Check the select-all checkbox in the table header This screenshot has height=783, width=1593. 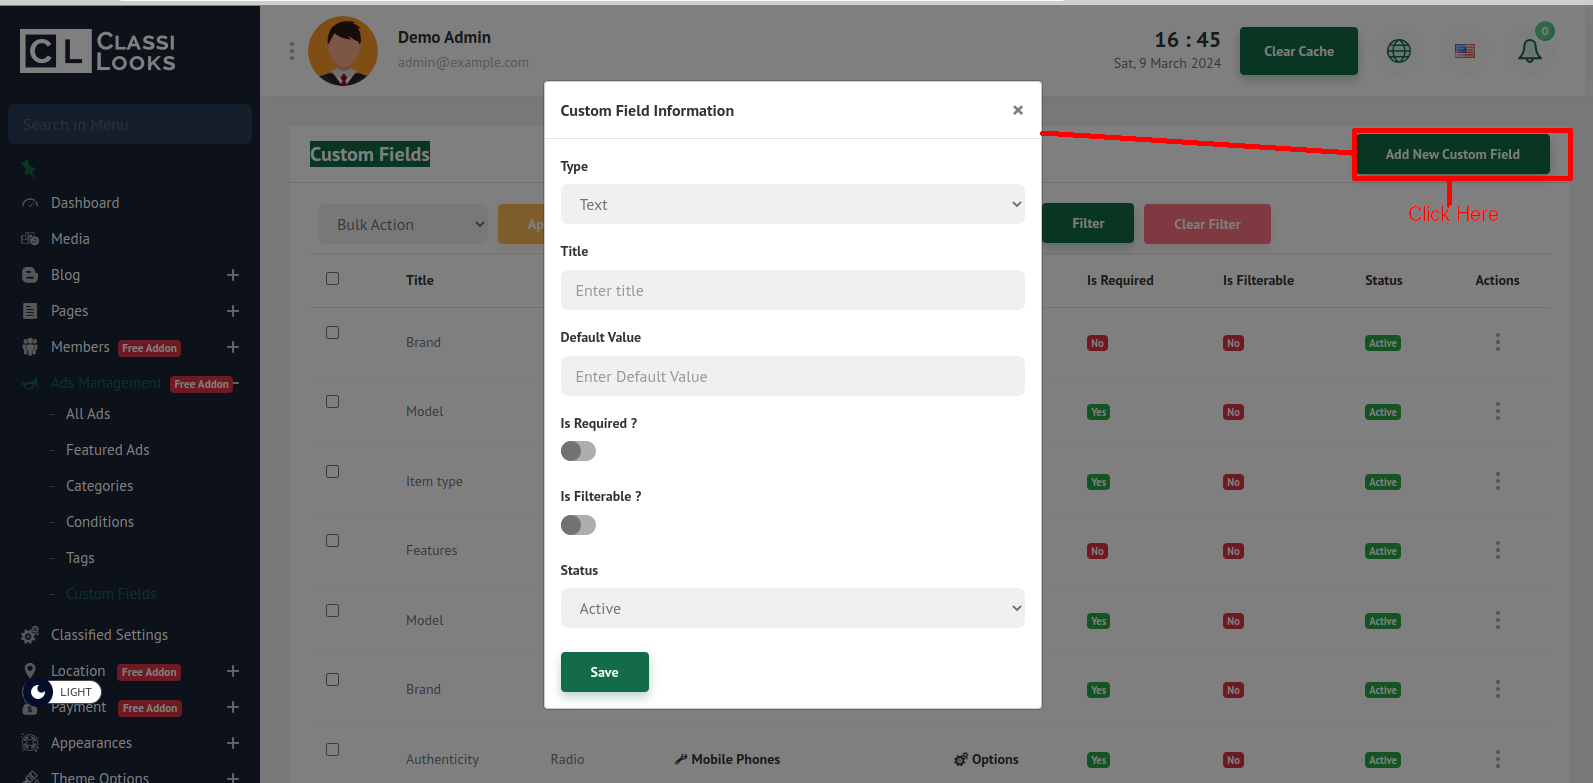[x=332, y=279]
